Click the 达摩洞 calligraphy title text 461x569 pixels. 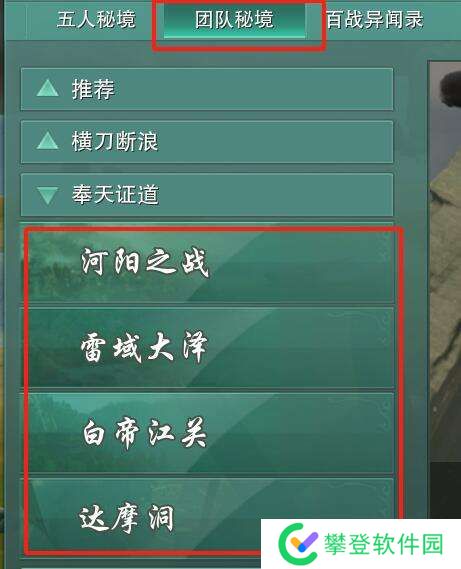pos(126,517)
